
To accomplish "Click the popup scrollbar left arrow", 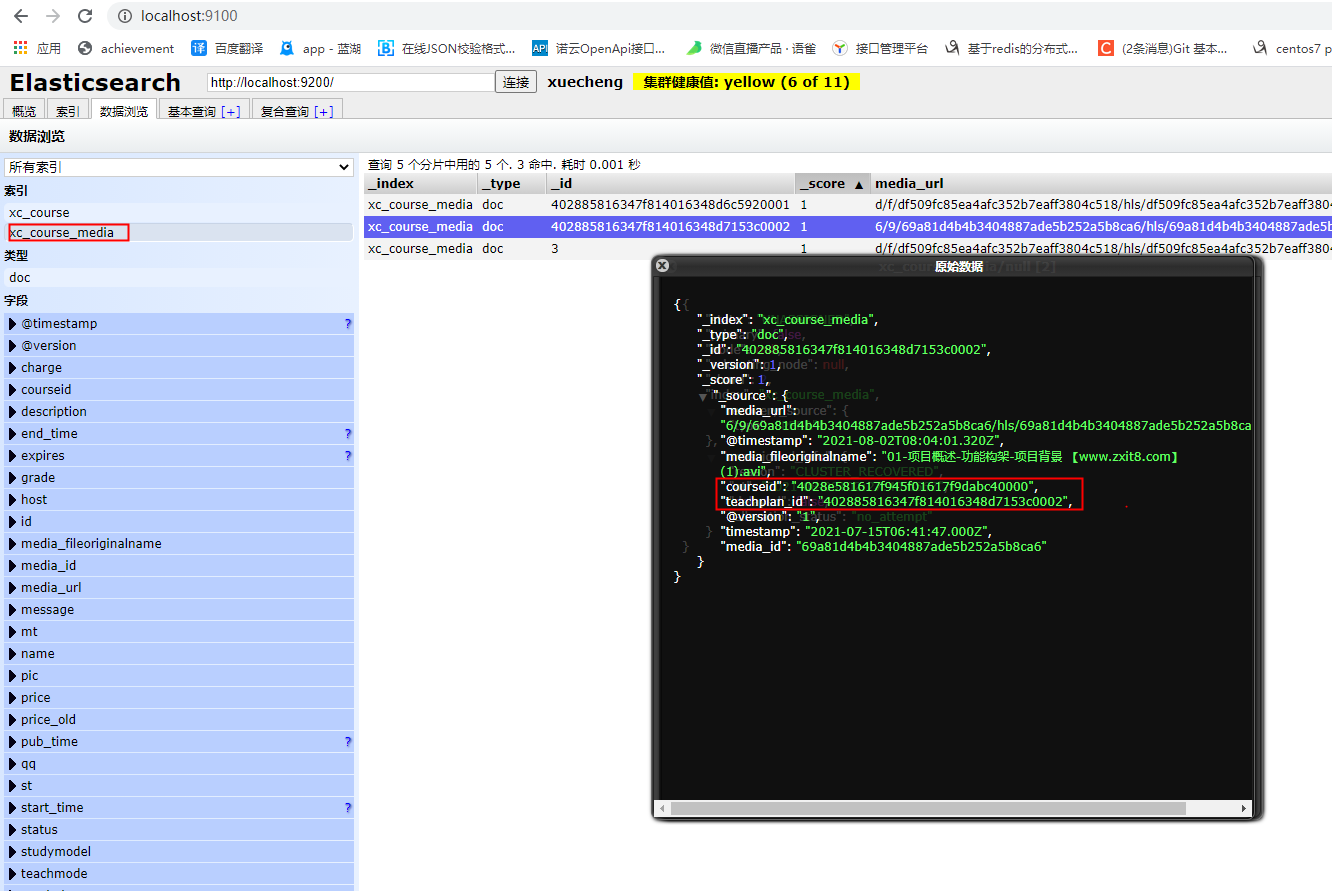I will coord(662,808).
